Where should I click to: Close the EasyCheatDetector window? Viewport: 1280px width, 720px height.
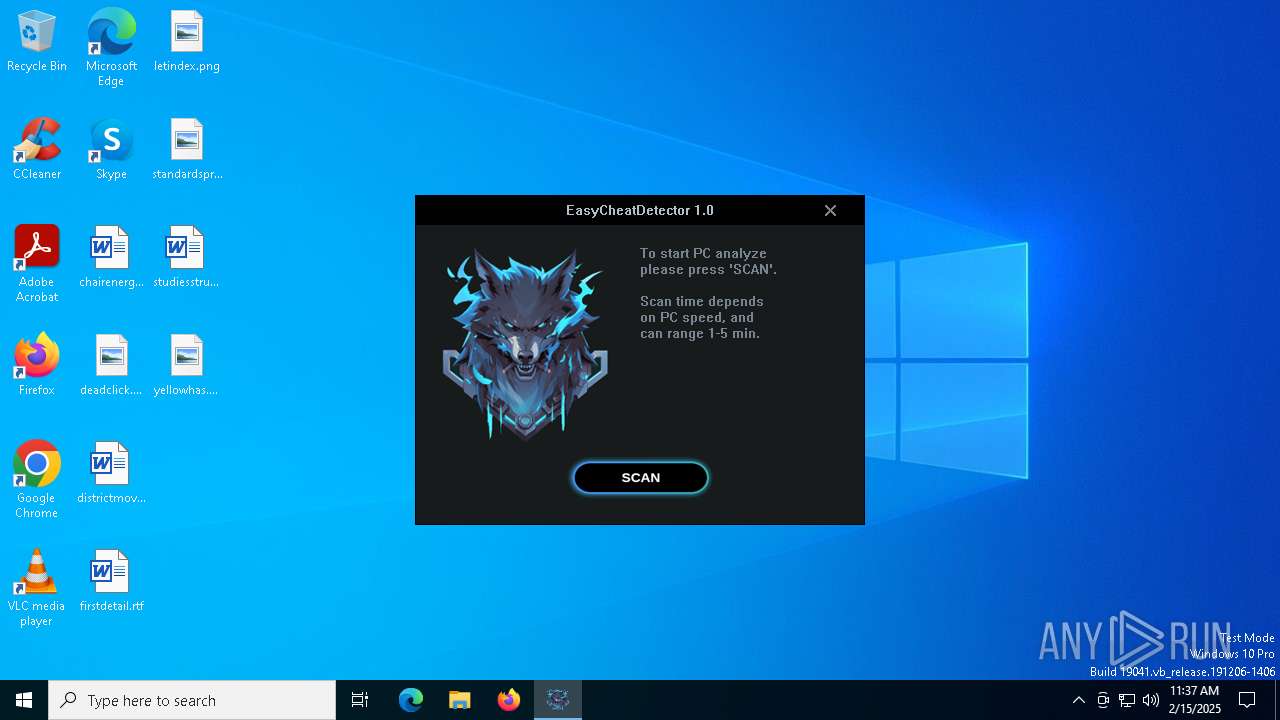(830, 210)
